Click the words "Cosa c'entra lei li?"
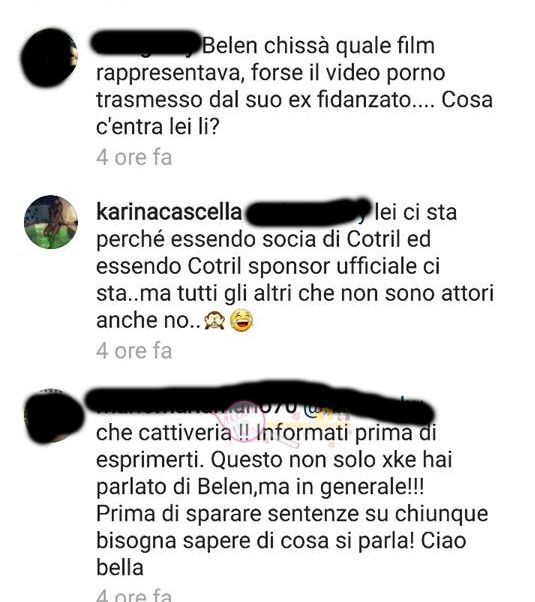This screenshot has width=535, height=602. (x=294, y=113)
